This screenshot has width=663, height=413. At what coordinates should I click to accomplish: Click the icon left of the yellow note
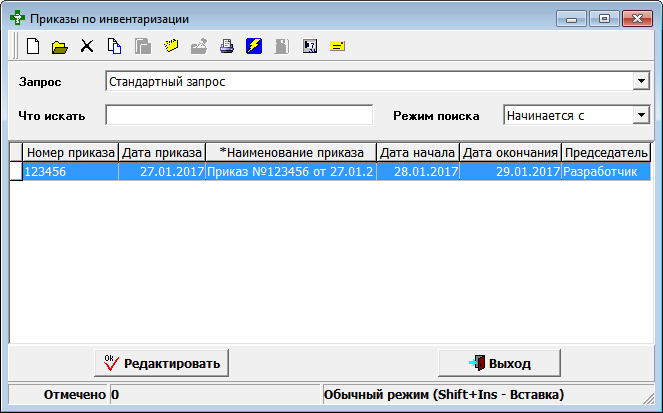tap(310, 46)
